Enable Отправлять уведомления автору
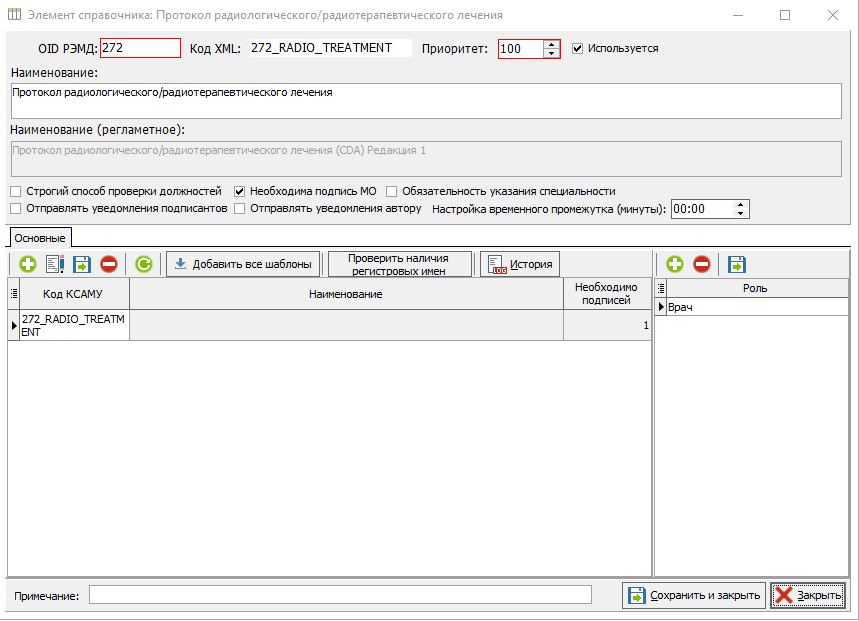Viewport: 859px width, 621px height. coord(239,209)
